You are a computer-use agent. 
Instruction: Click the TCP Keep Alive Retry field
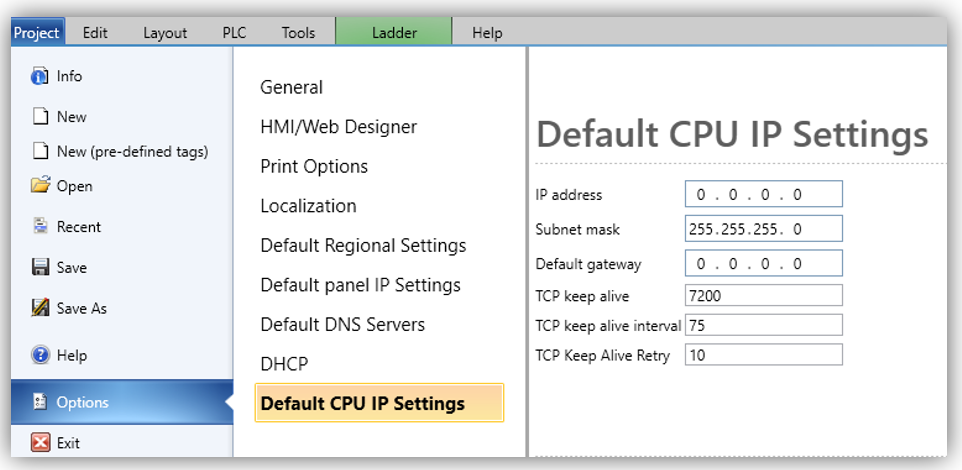[x=764, y=355]
